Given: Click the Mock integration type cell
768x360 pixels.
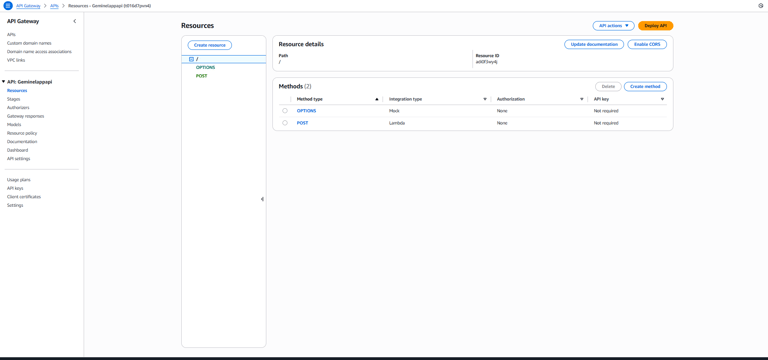Looking at the screenshot, I should [394, 111].
